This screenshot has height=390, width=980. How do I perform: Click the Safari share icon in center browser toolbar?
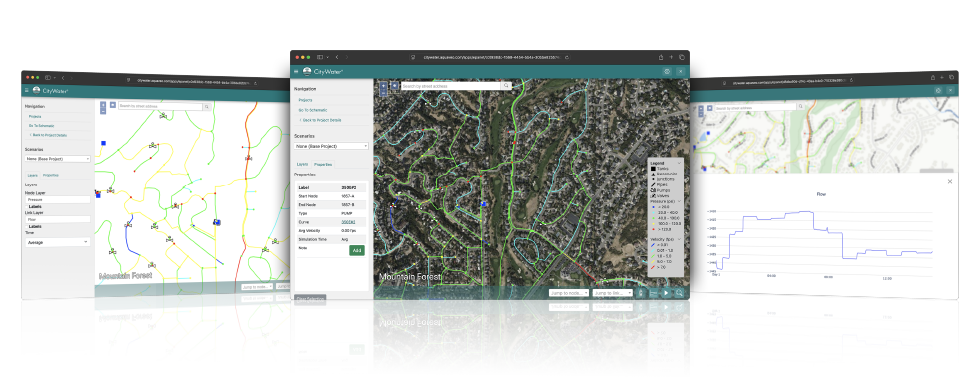(x=661, y=57)
